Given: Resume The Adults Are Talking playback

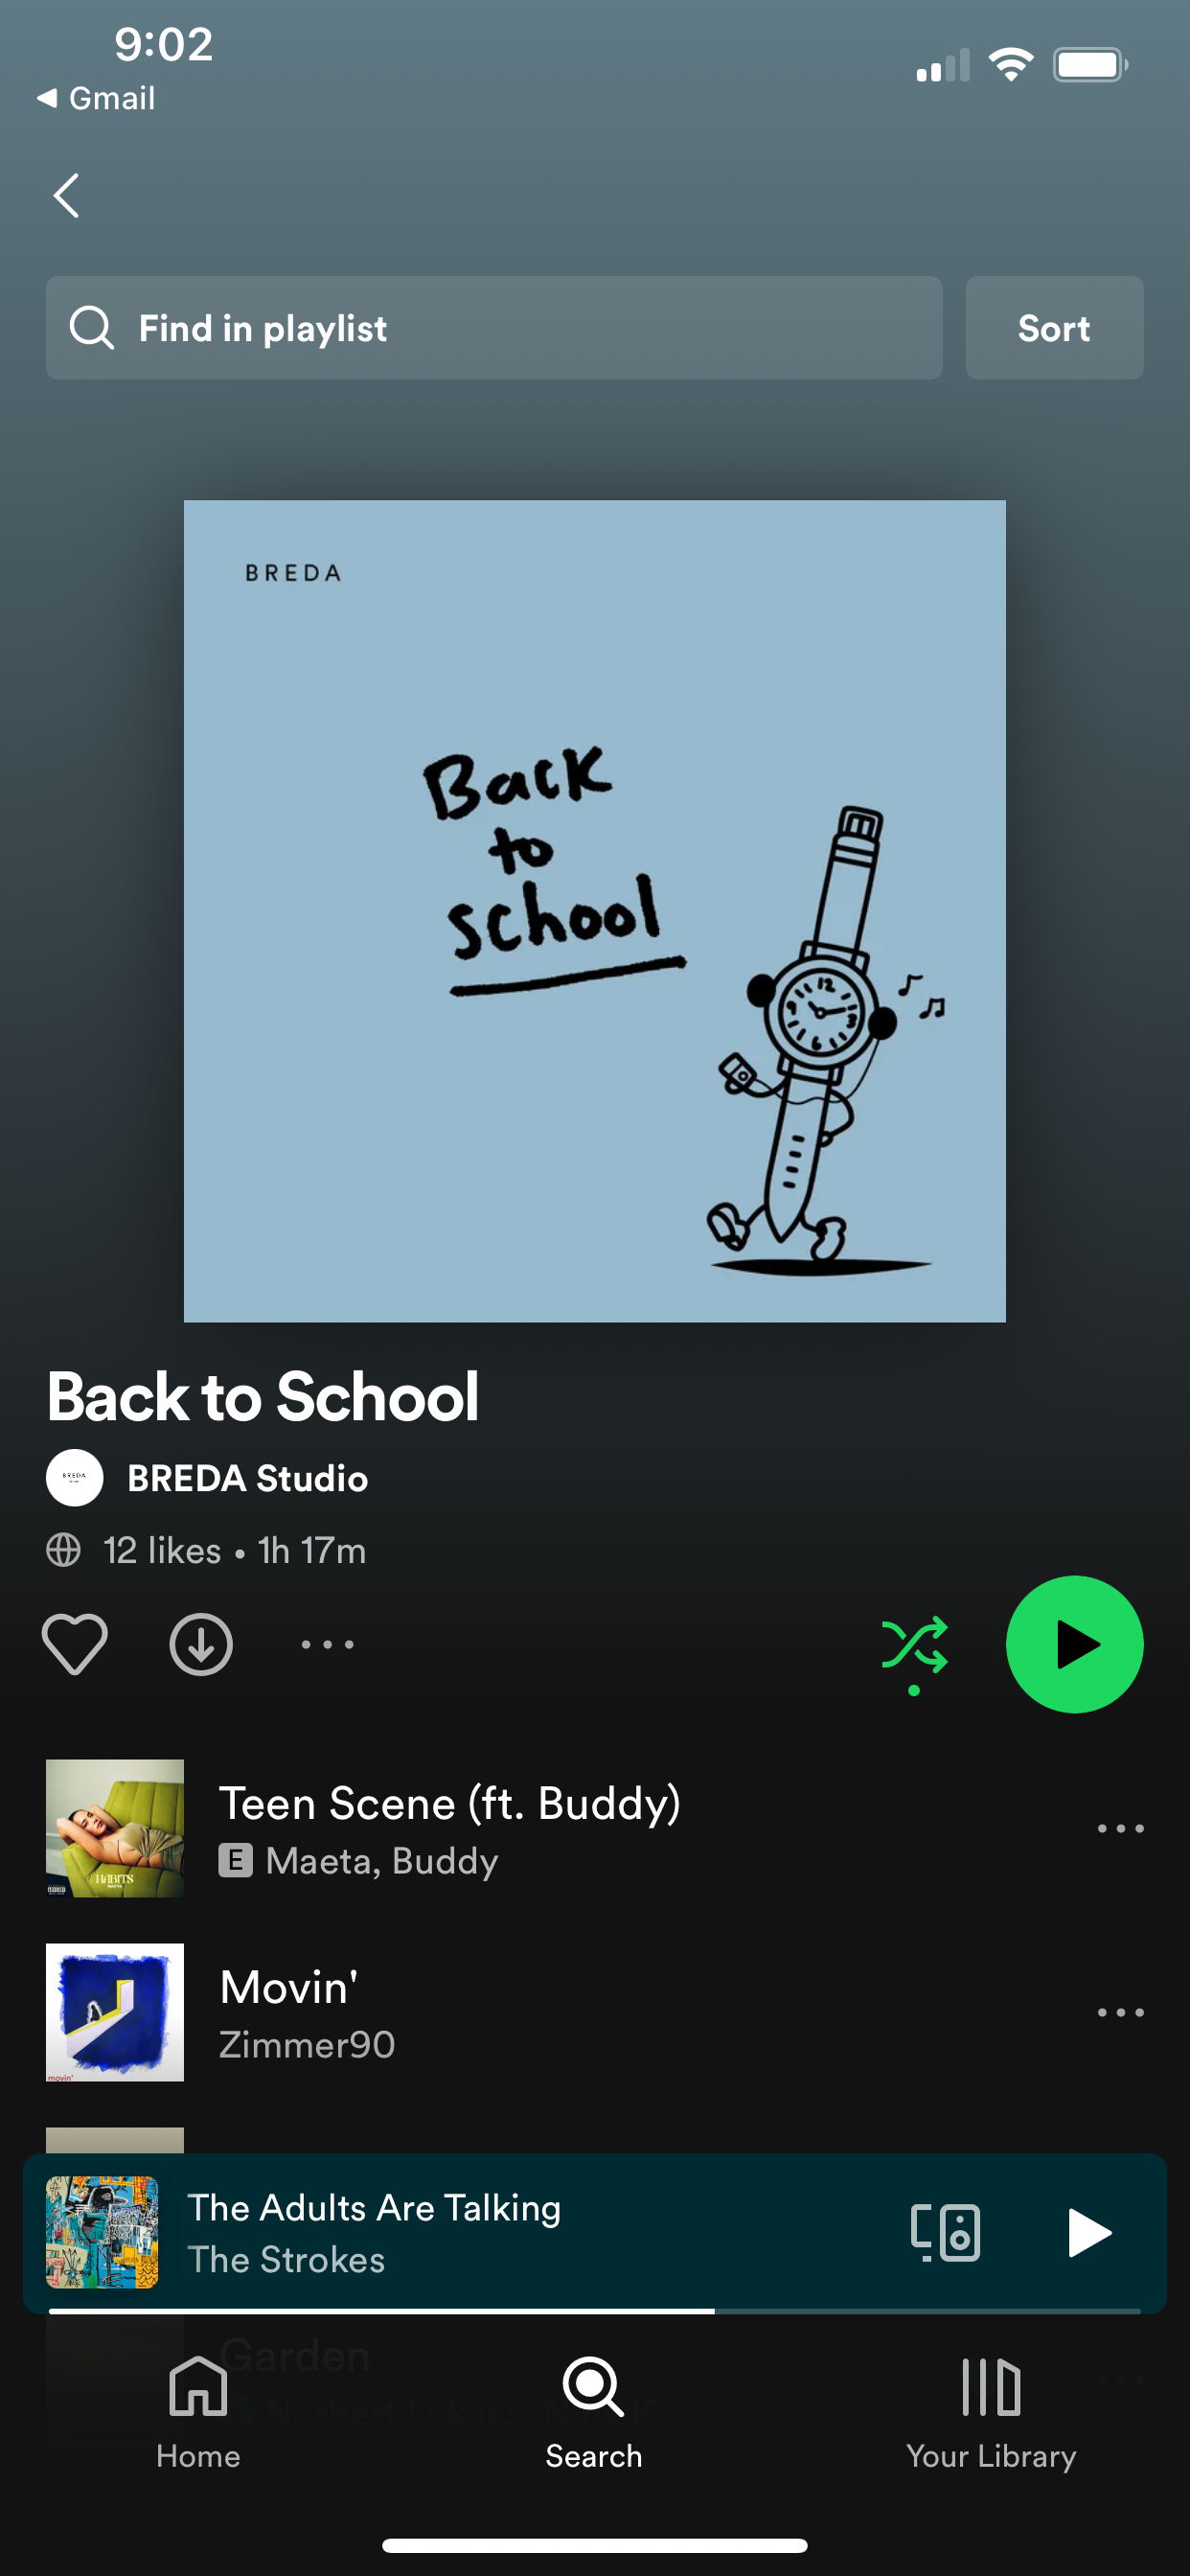Looking at the screenshot, I should pos(1088,2232).
